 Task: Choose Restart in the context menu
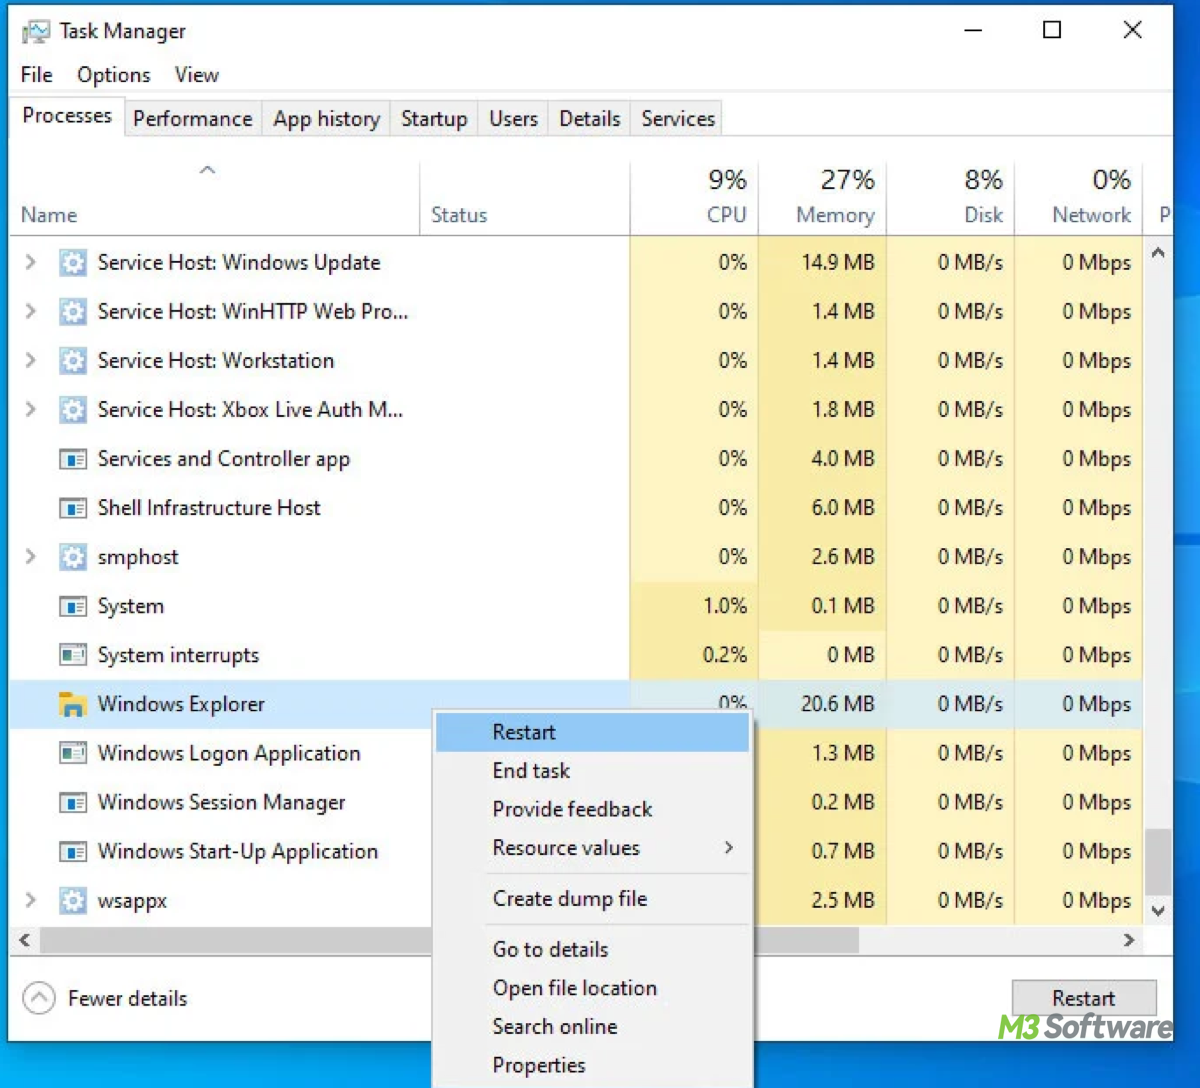pyautogui.click(x=592, y=732)
